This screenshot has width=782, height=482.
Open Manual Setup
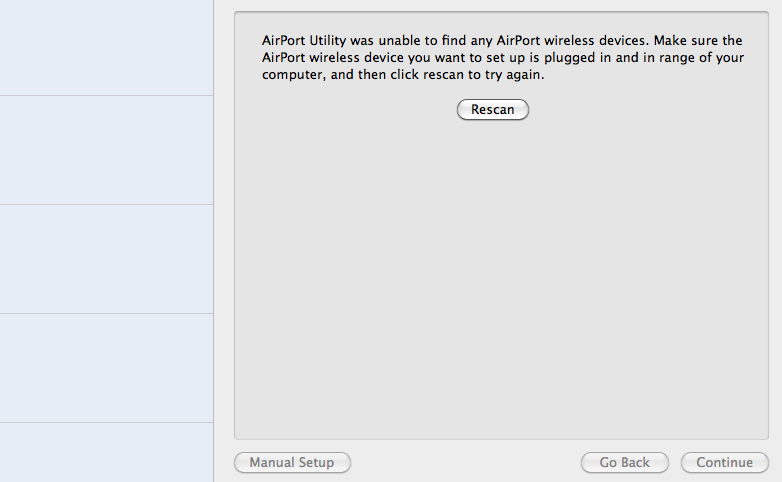point(292,463)
